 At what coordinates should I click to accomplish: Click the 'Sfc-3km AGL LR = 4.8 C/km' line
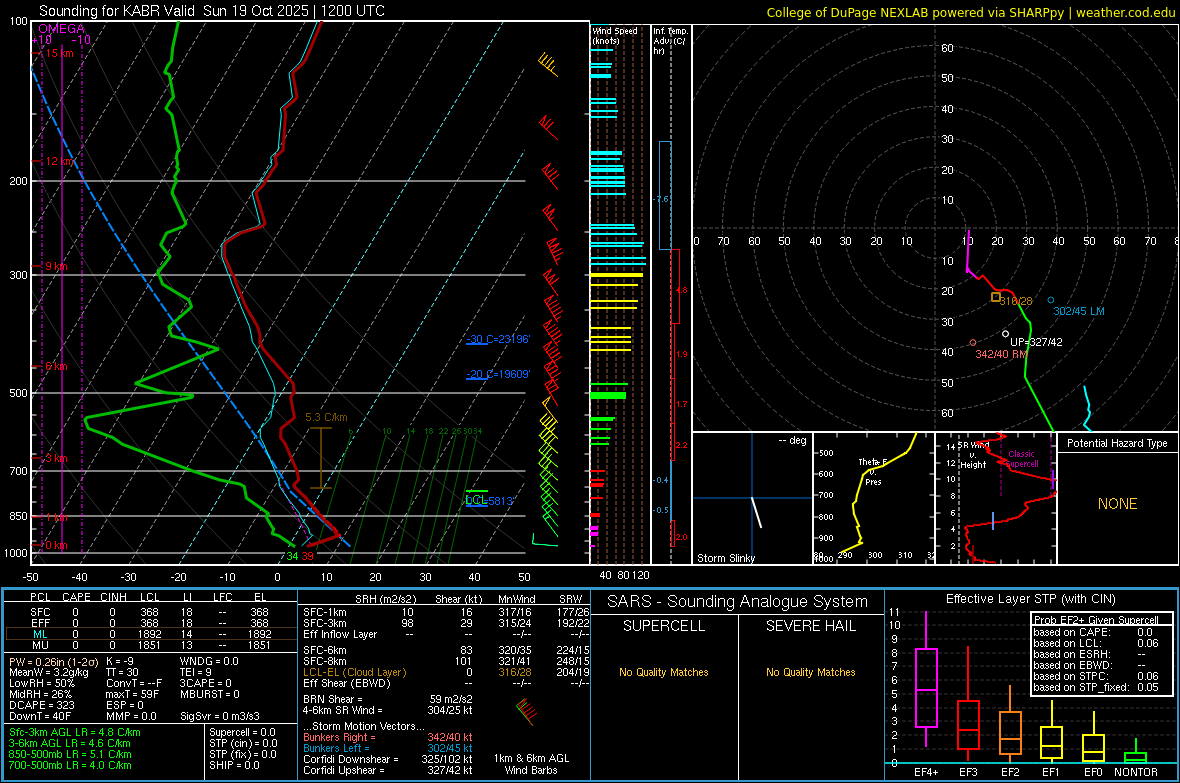(75, 733)
